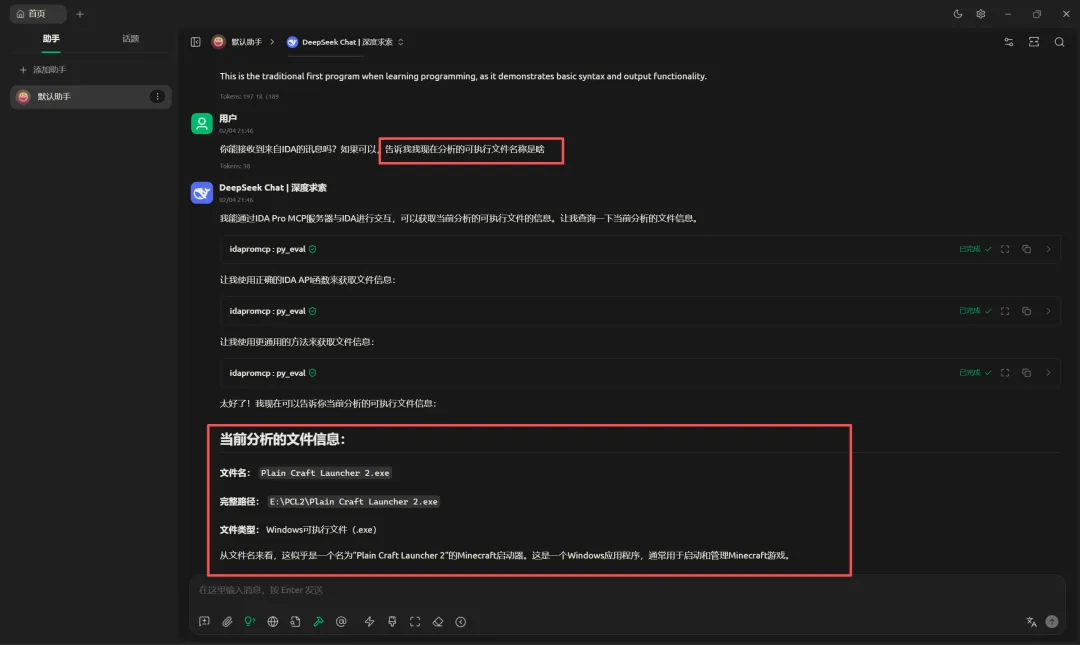The height and width of the screenshot is (645, 1080).
Task: Click the brush icon in the input toolbar
Action: [x=392, y=622]
